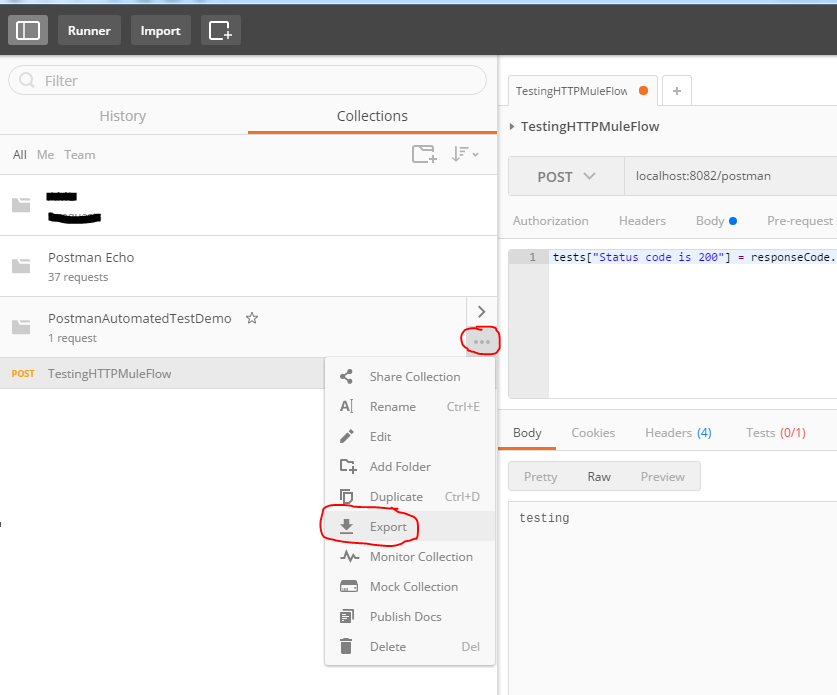Open the POST method dropdown
This screenshot has width=837, height=695.
point(566,177)
